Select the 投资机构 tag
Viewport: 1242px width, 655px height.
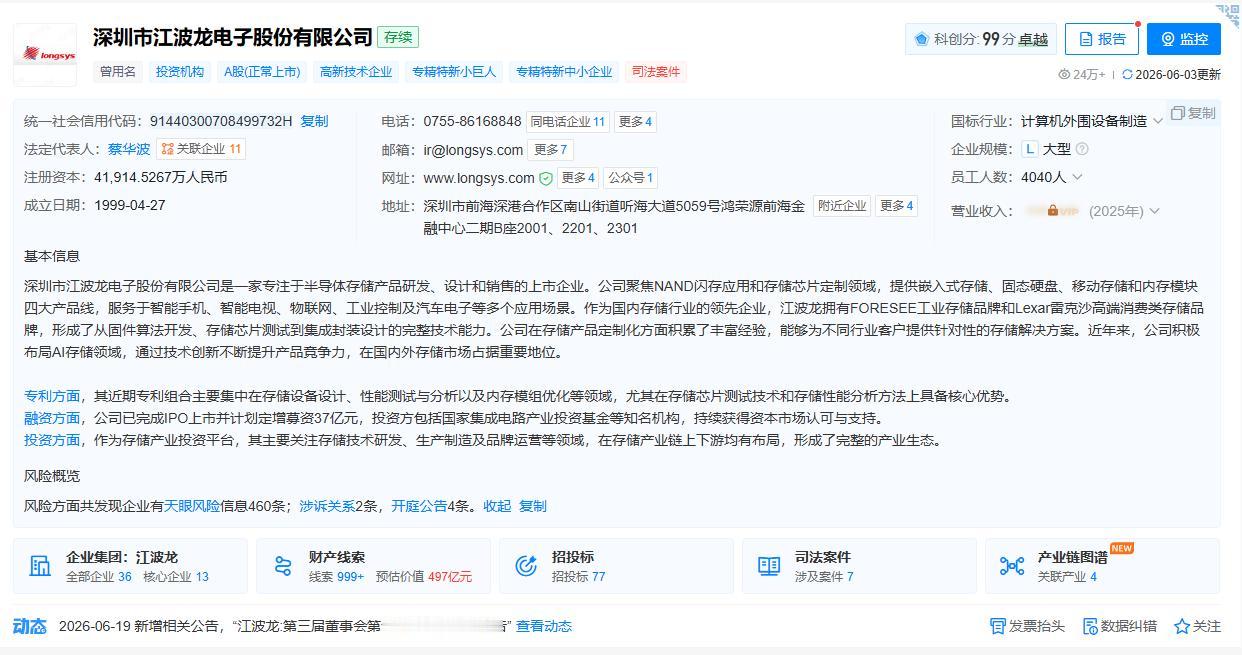coord(179,72)
